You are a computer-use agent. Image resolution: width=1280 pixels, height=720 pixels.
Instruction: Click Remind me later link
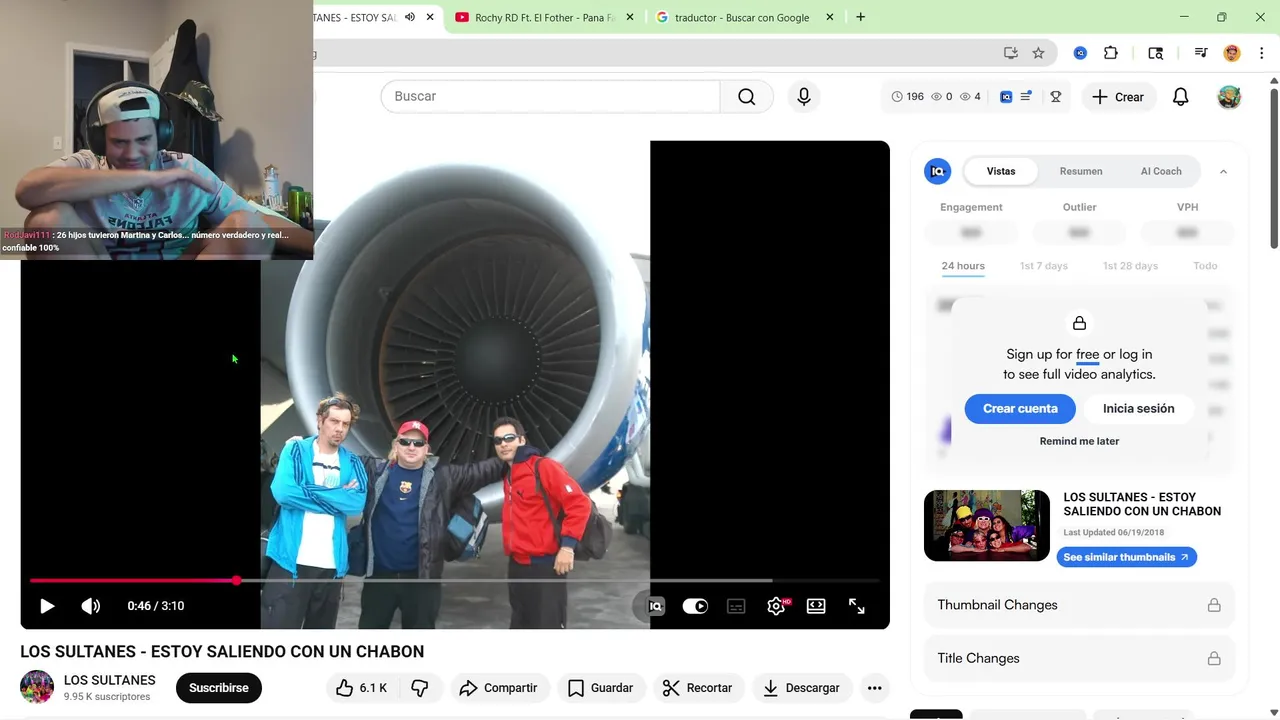point(1079,441)
